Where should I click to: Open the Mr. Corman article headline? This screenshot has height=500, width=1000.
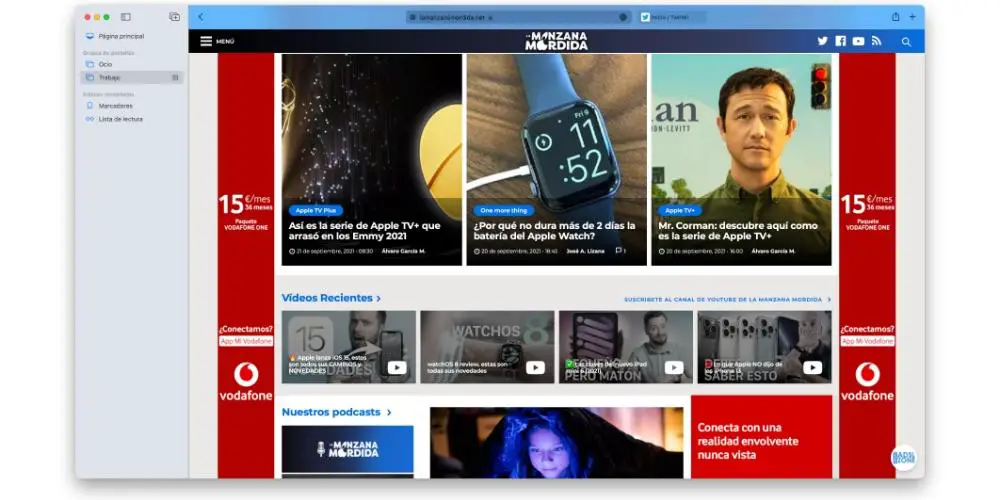tap(738, 231)
